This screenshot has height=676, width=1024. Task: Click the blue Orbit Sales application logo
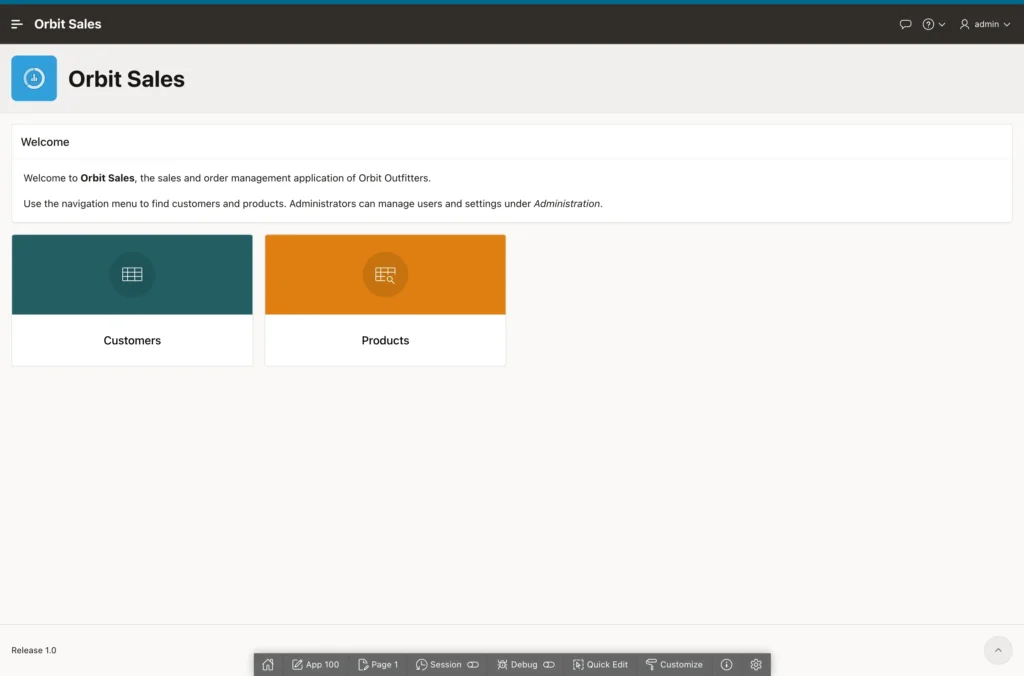(x=34, y=78)
